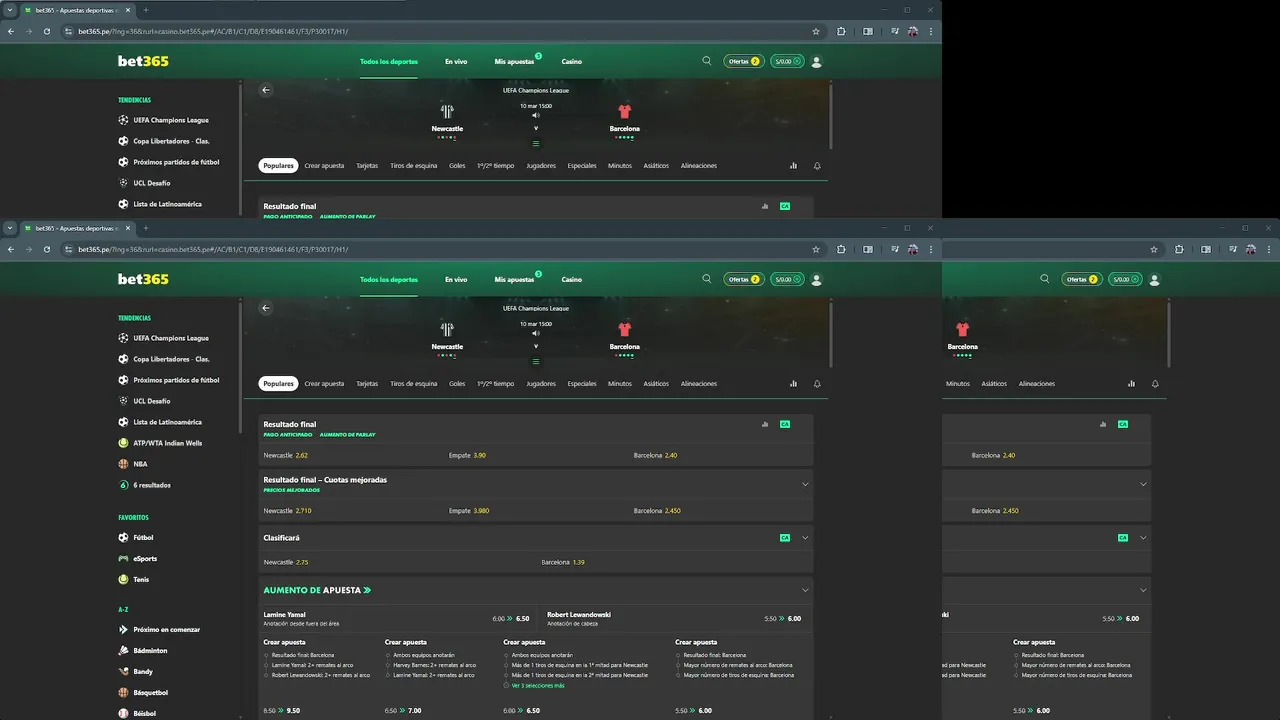Bookmark the page with the star in the lower-left window
Screen dimensions: 1280x720
tap(816, 249)
